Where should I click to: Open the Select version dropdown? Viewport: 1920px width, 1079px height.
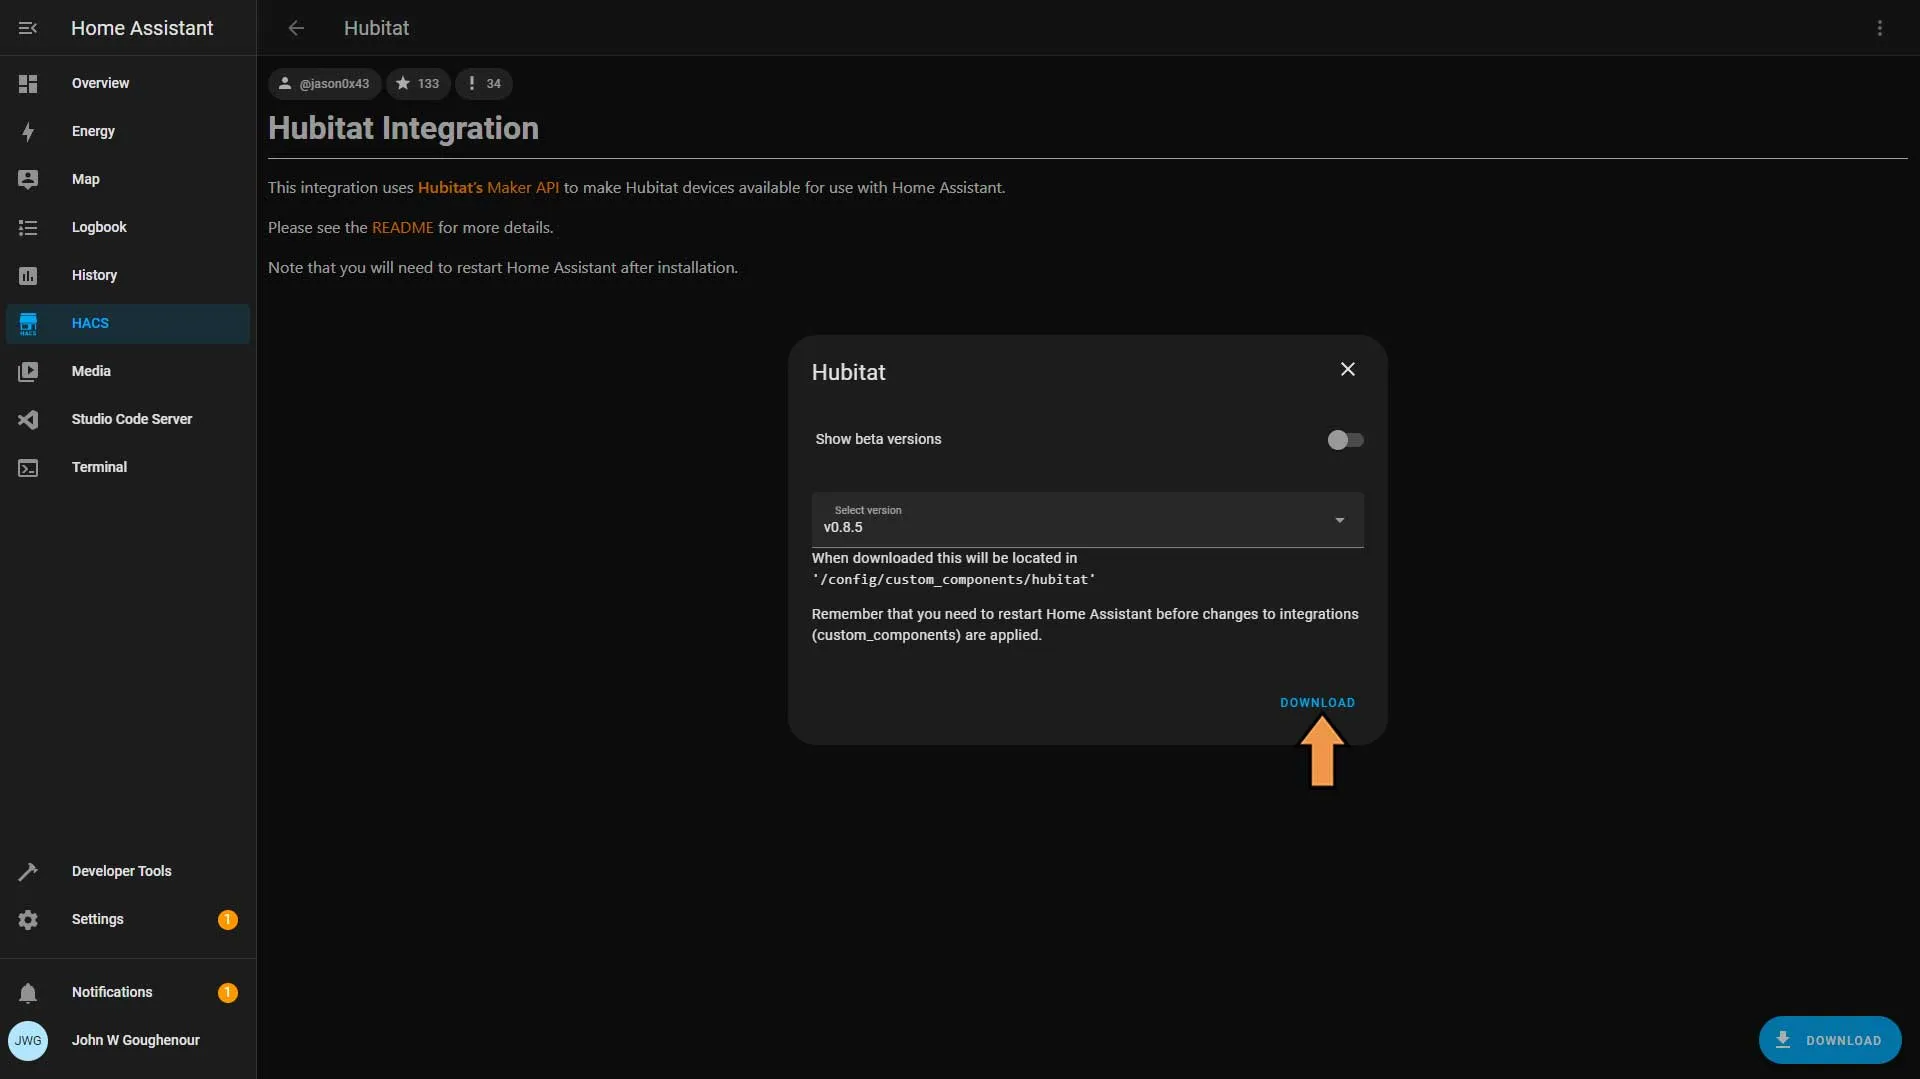[1088, 520]
